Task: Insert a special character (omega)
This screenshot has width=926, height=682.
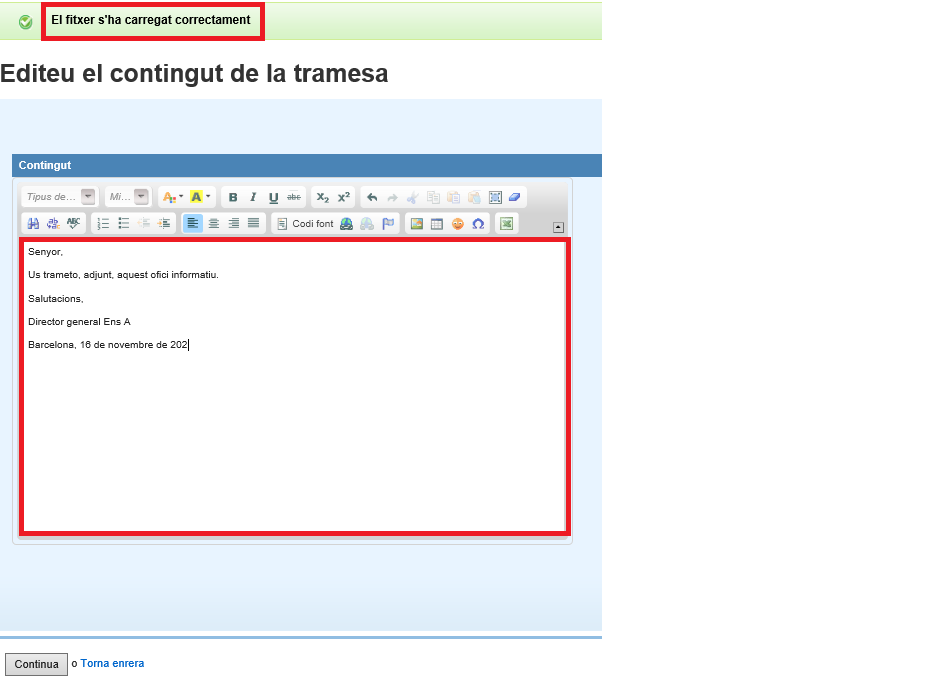Action: point(478,224)
